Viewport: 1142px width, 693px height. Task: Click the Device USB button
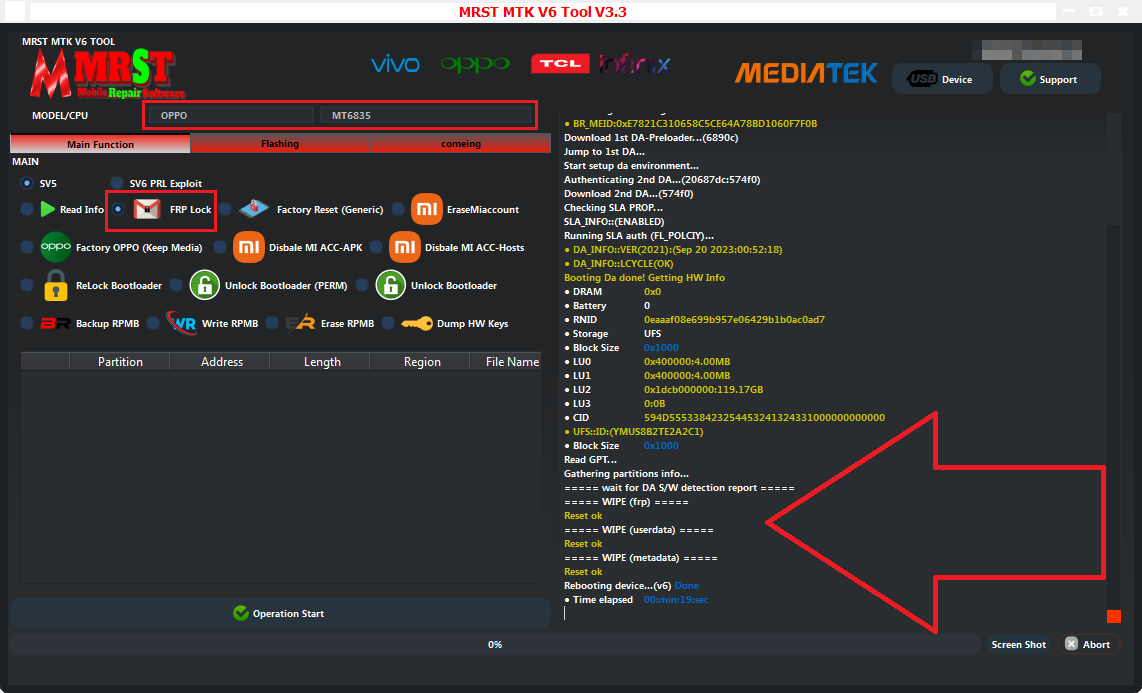click(942, 79)
